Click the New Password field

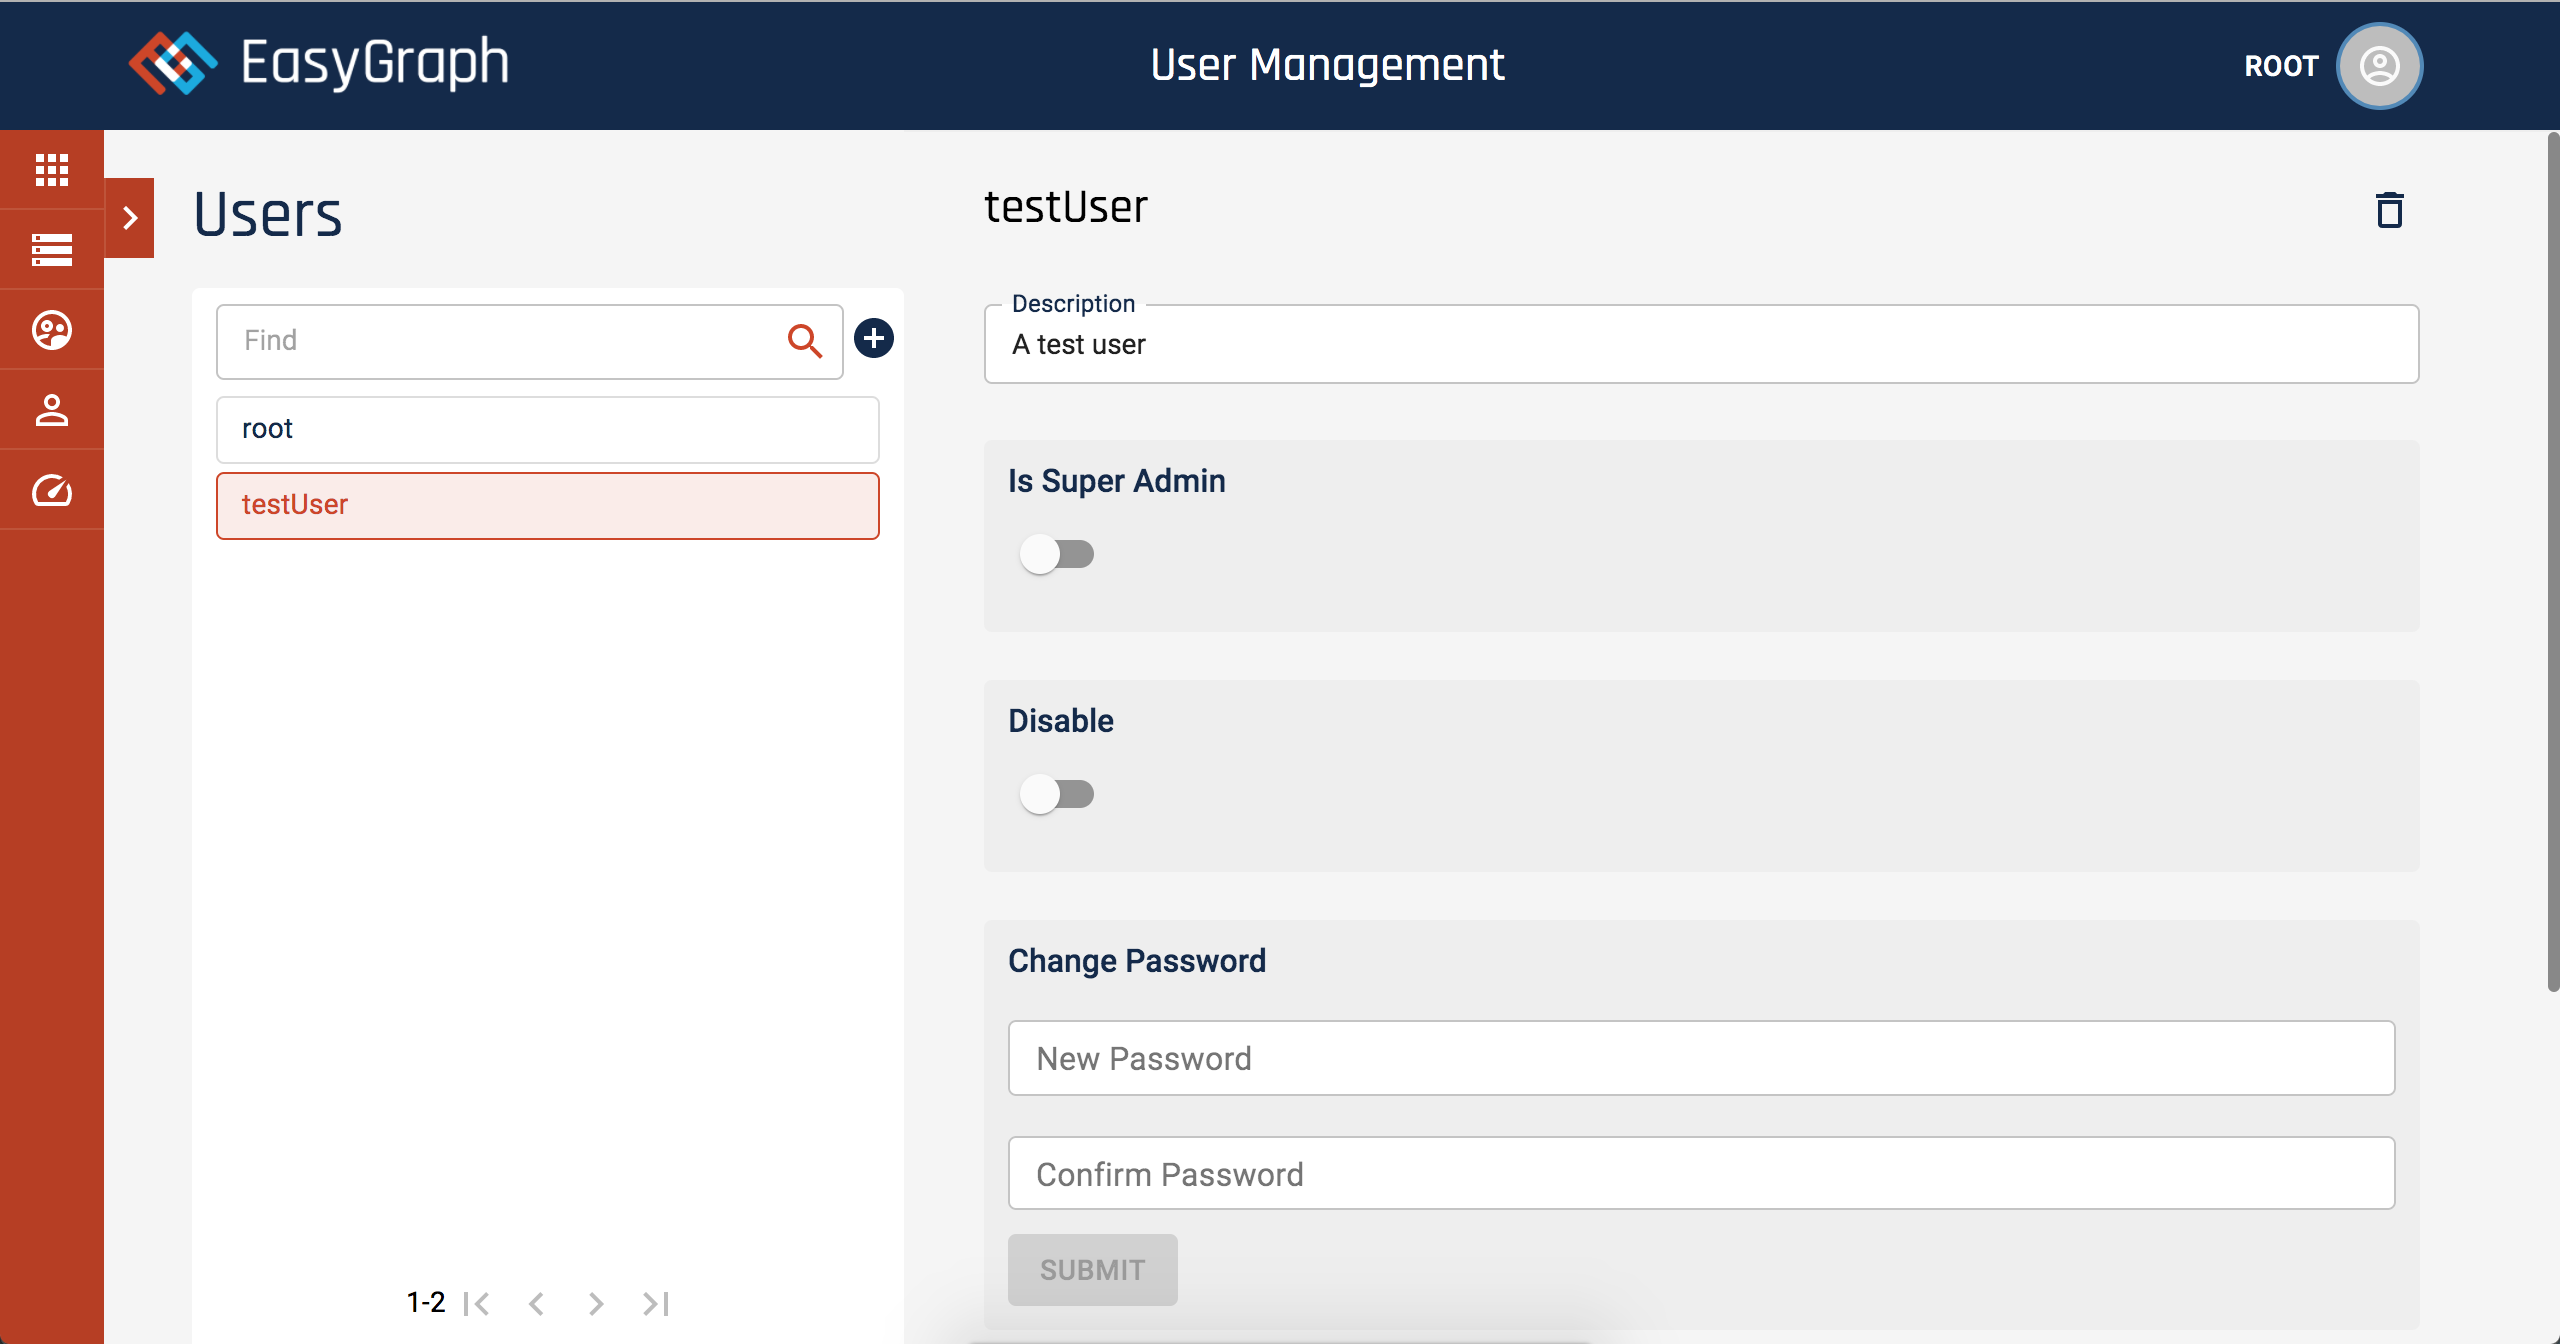coord(1701,1058)
